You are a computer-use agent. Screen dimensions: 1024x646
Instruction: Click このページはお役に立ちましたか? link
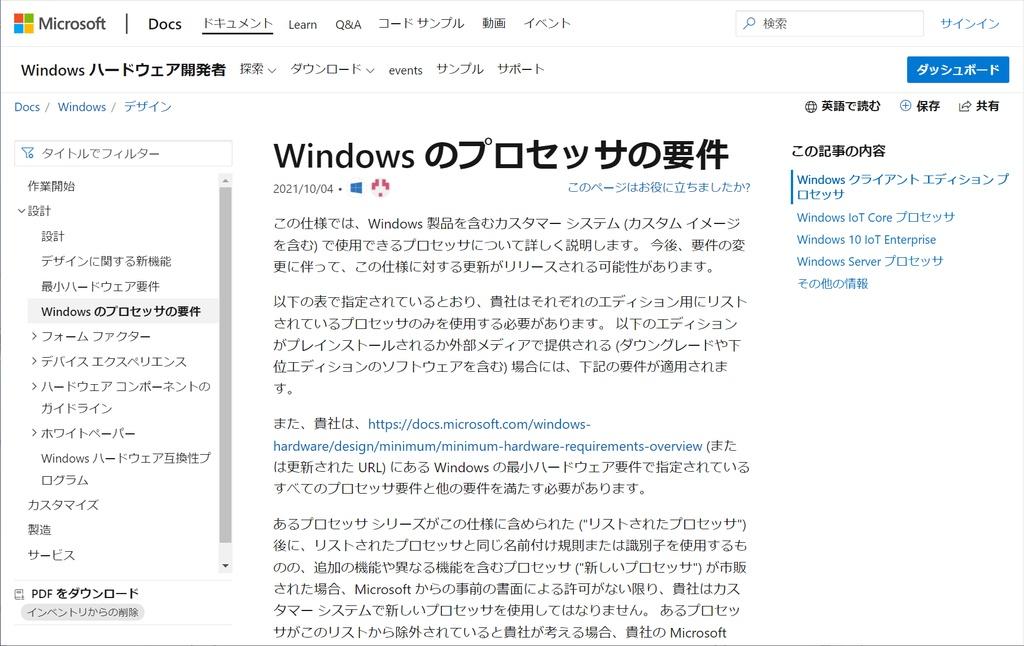point(659,187)
